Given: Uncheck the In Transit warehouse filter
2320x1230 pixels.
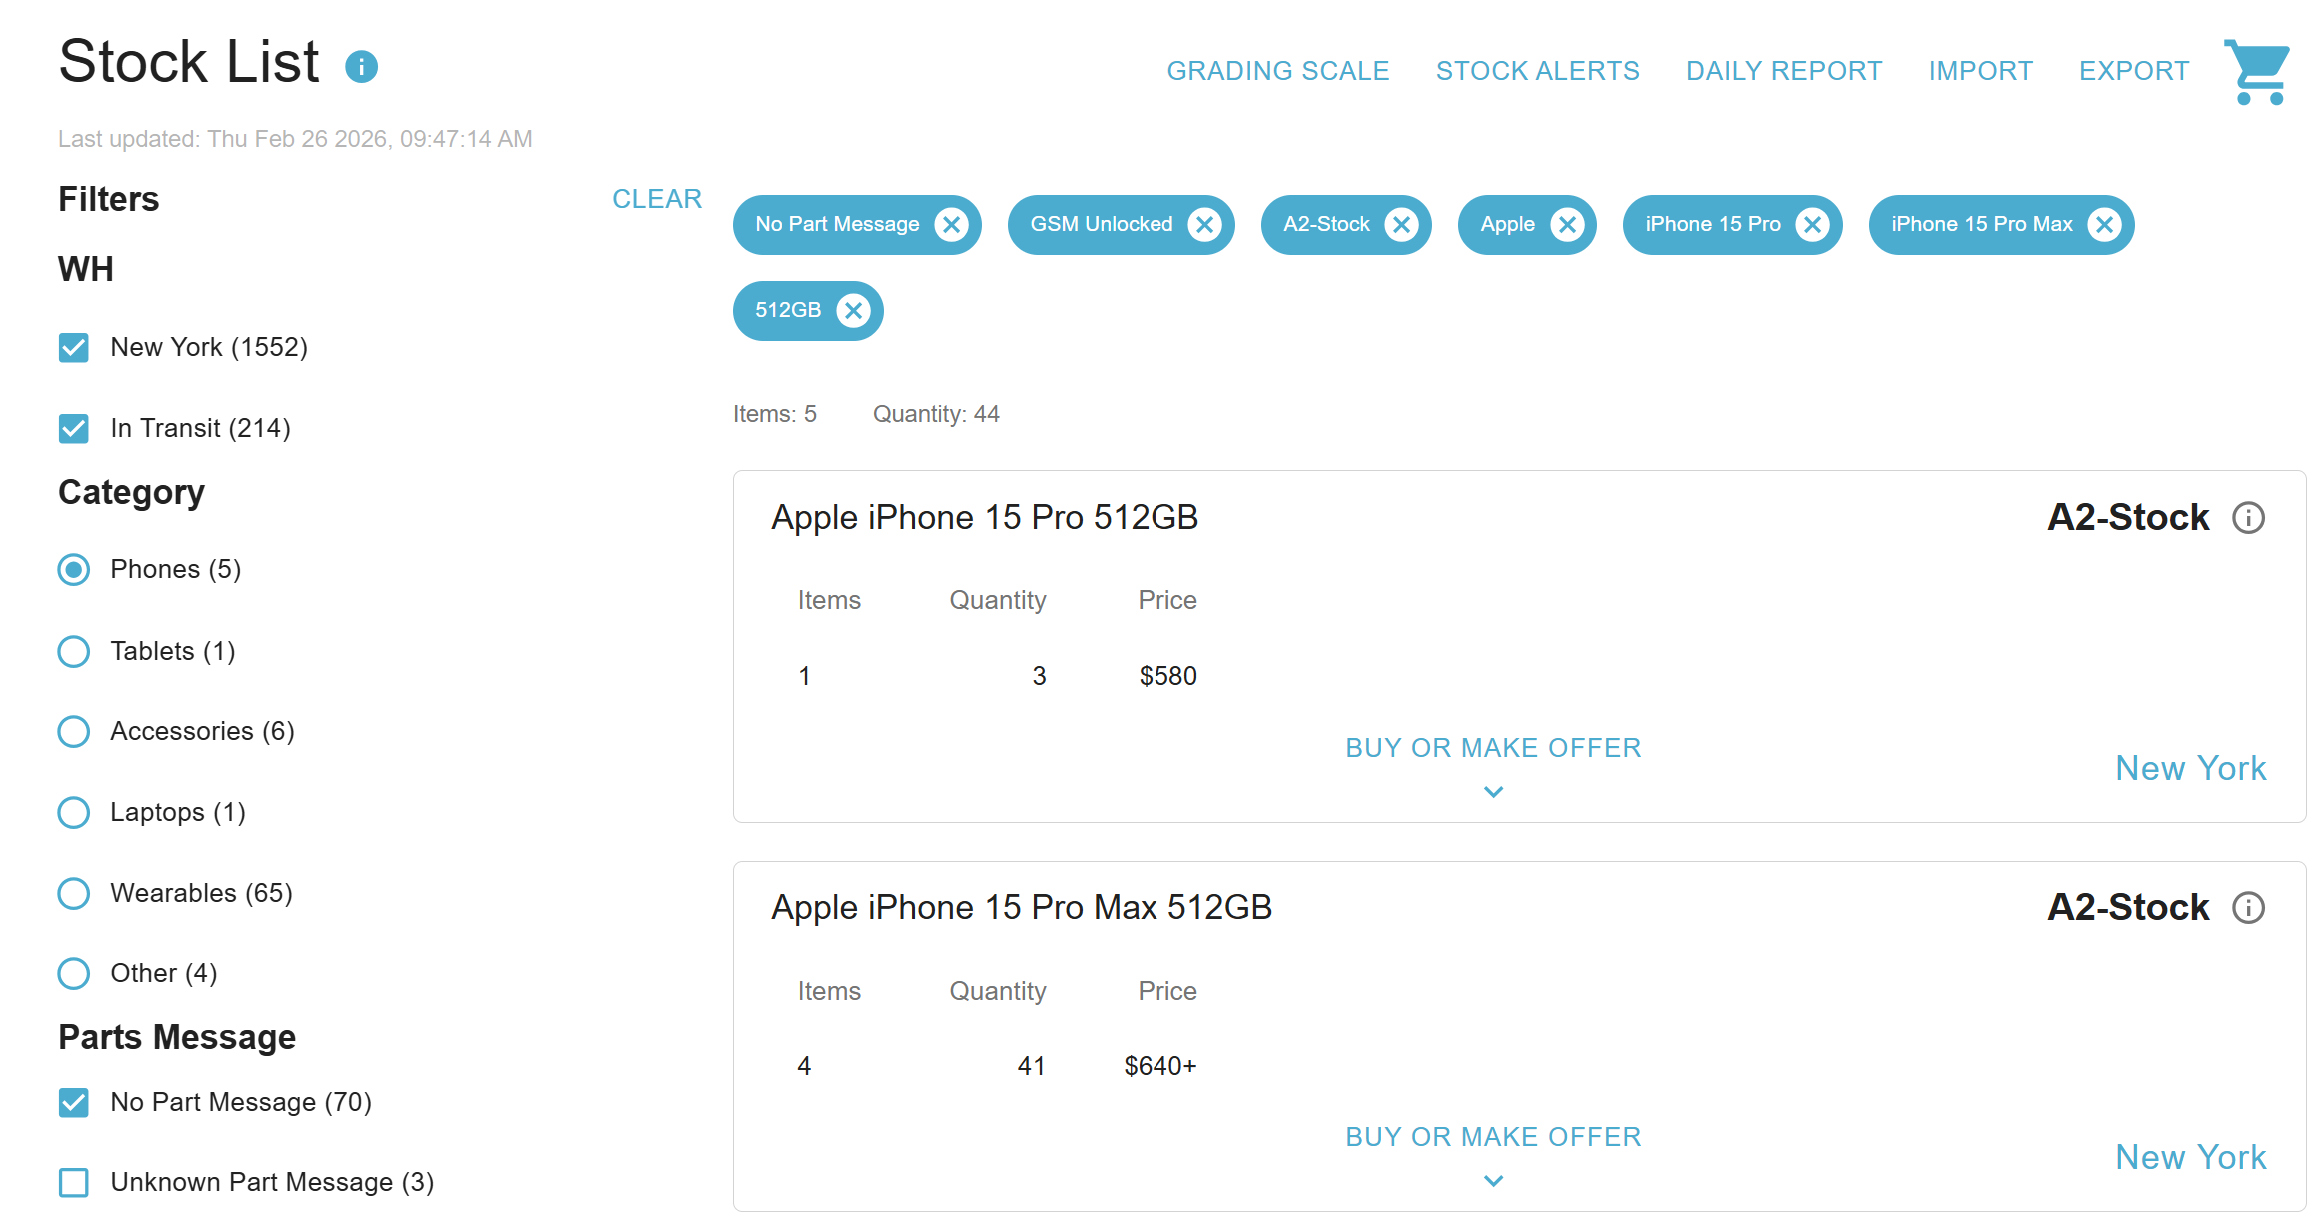Looking at the screenshot, I should (74, 429).
